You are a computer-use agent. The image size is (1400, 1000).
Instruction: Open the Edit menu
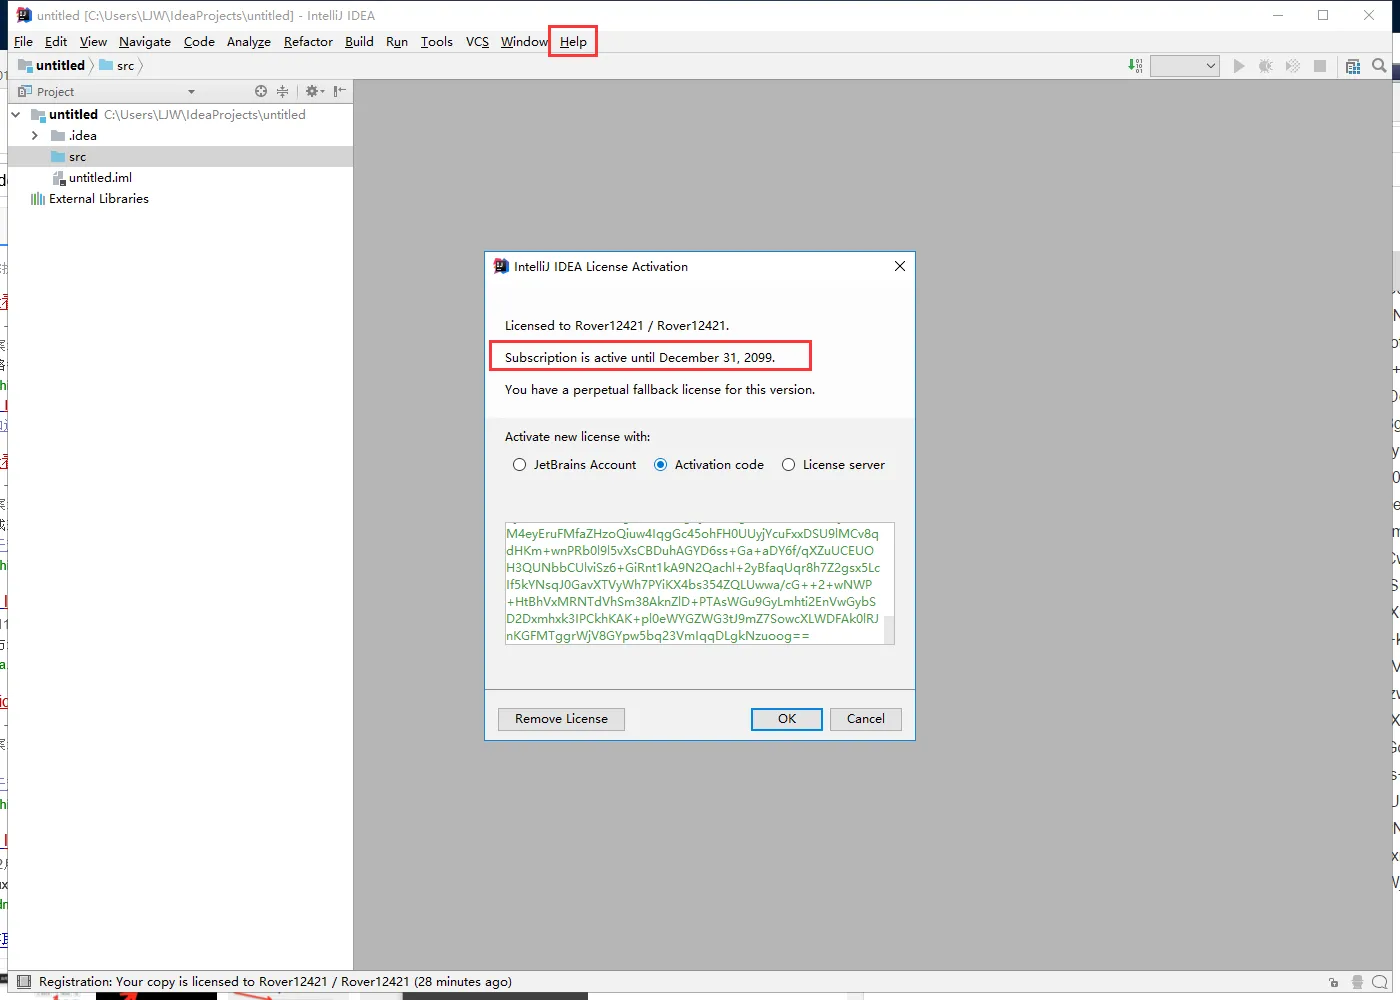pyautogui.click(x=56, y=42)
